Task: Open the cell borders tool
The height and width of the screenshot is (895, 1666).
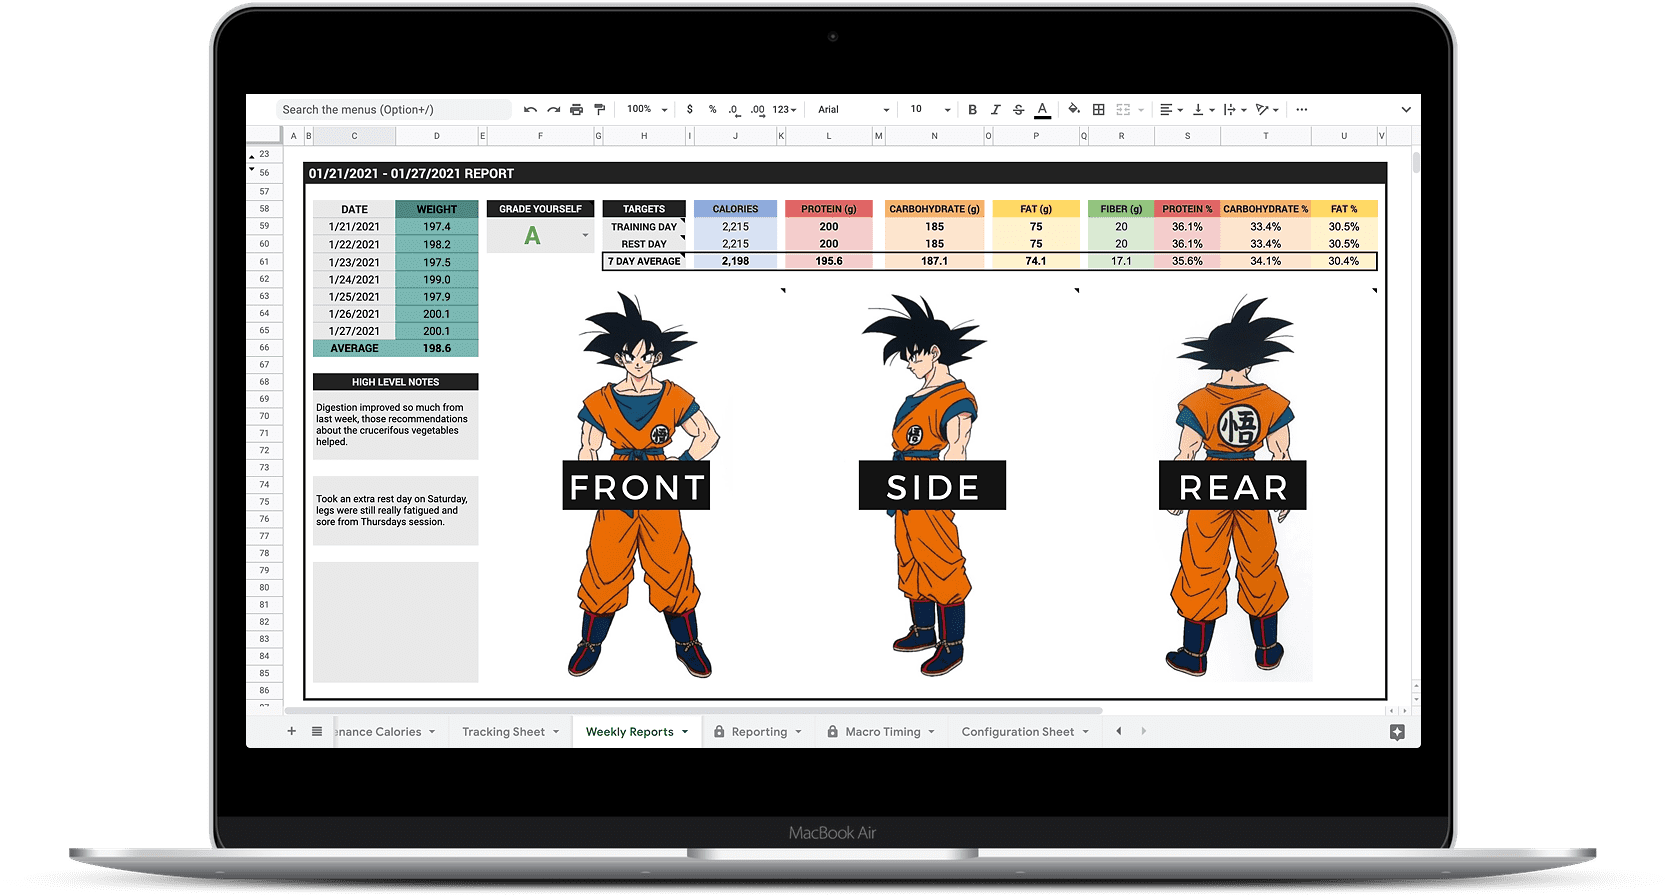Action: [x=1098, y=110]
